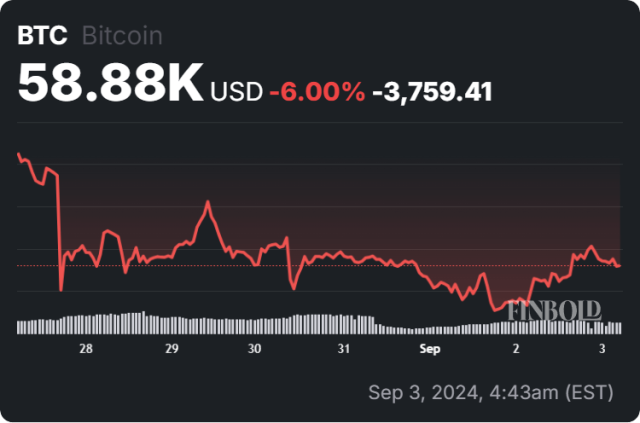The image size is (640, 423).
Task: Select the Bitcoin name label
Action: pos(121,35)
